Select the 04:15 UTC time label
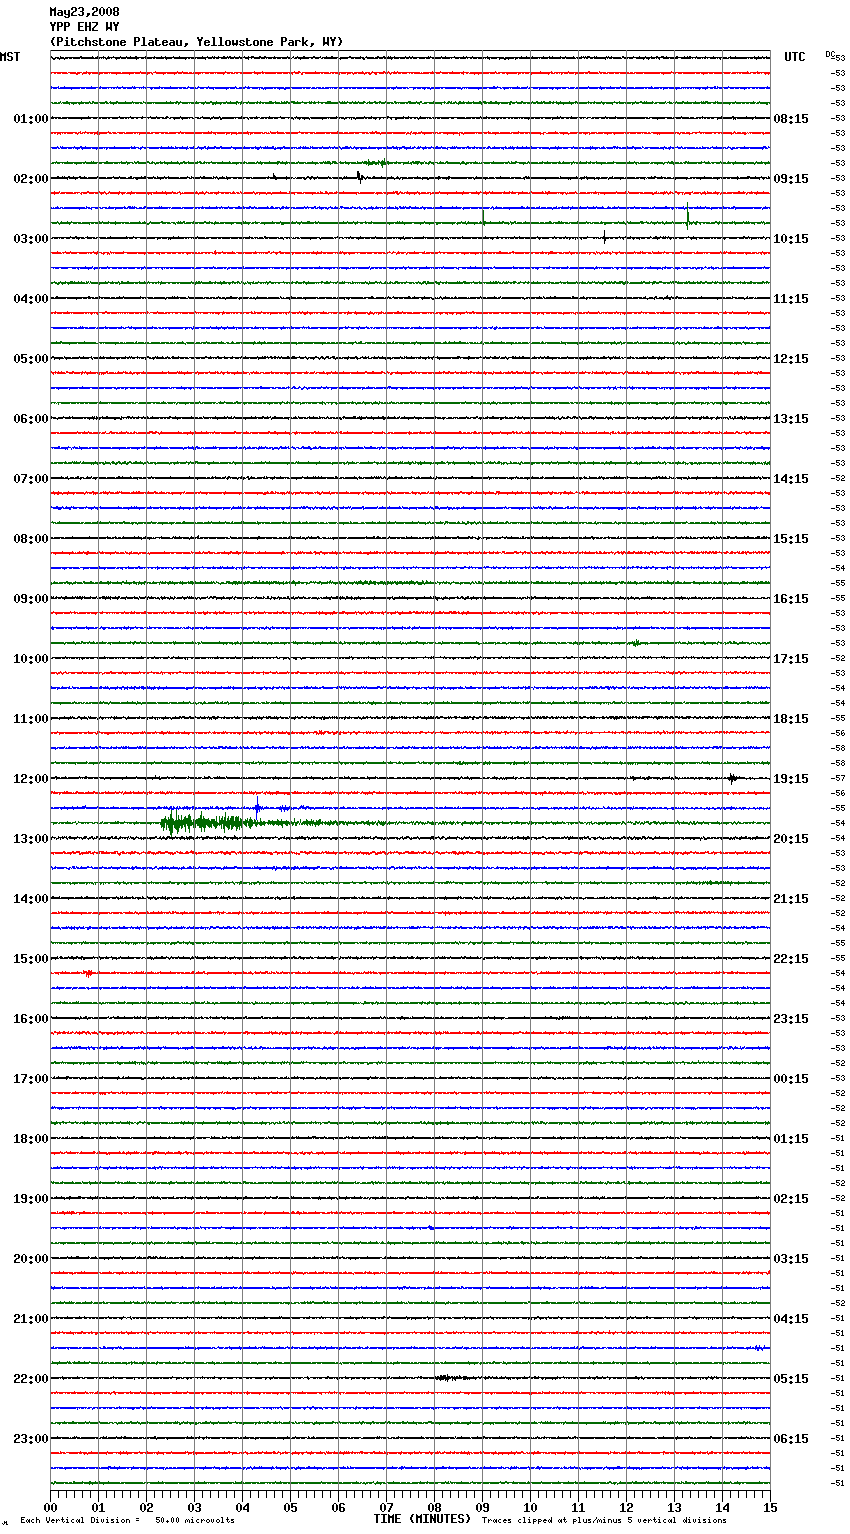Image resolution: width=850 pixels, height=1534 pixels. [791, 1319]
